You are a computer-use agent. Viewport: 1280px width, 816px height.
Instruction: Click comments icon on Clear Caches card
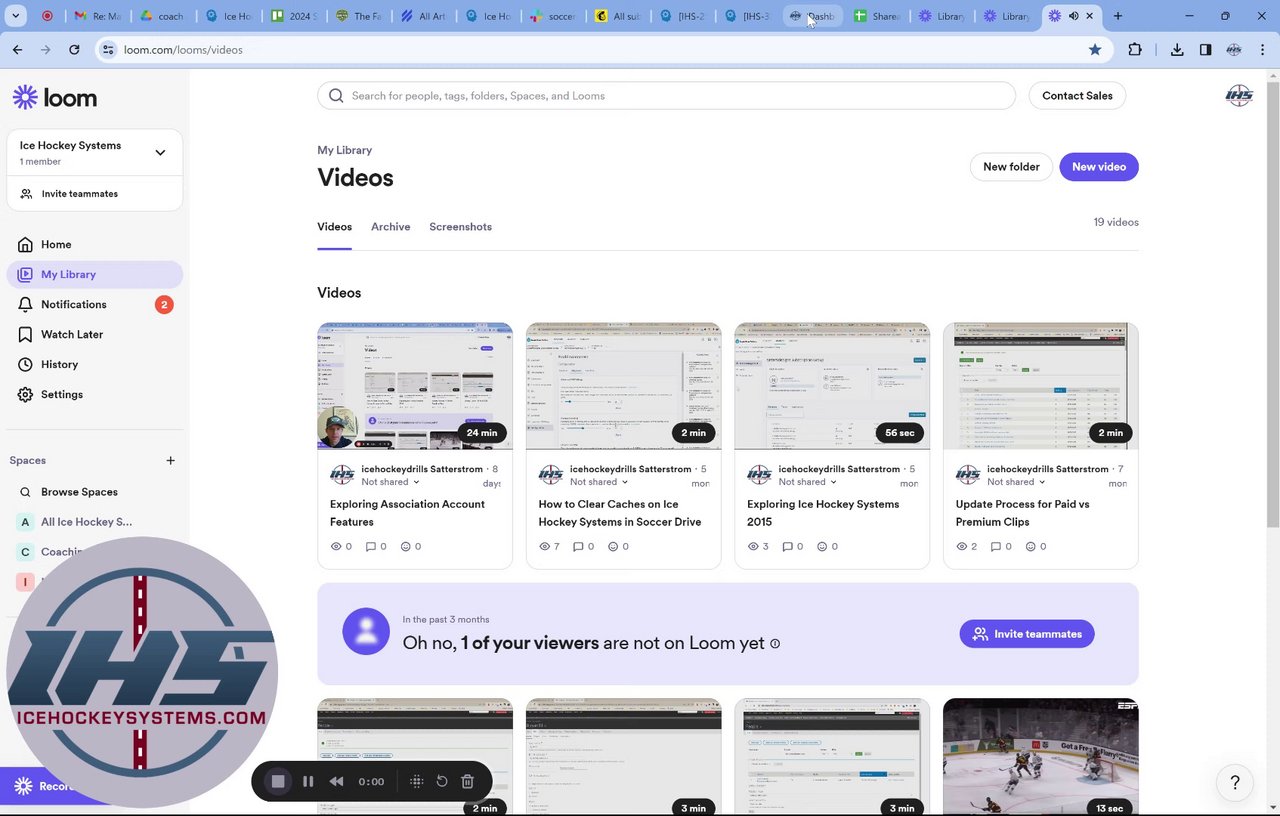pos(579,546)
